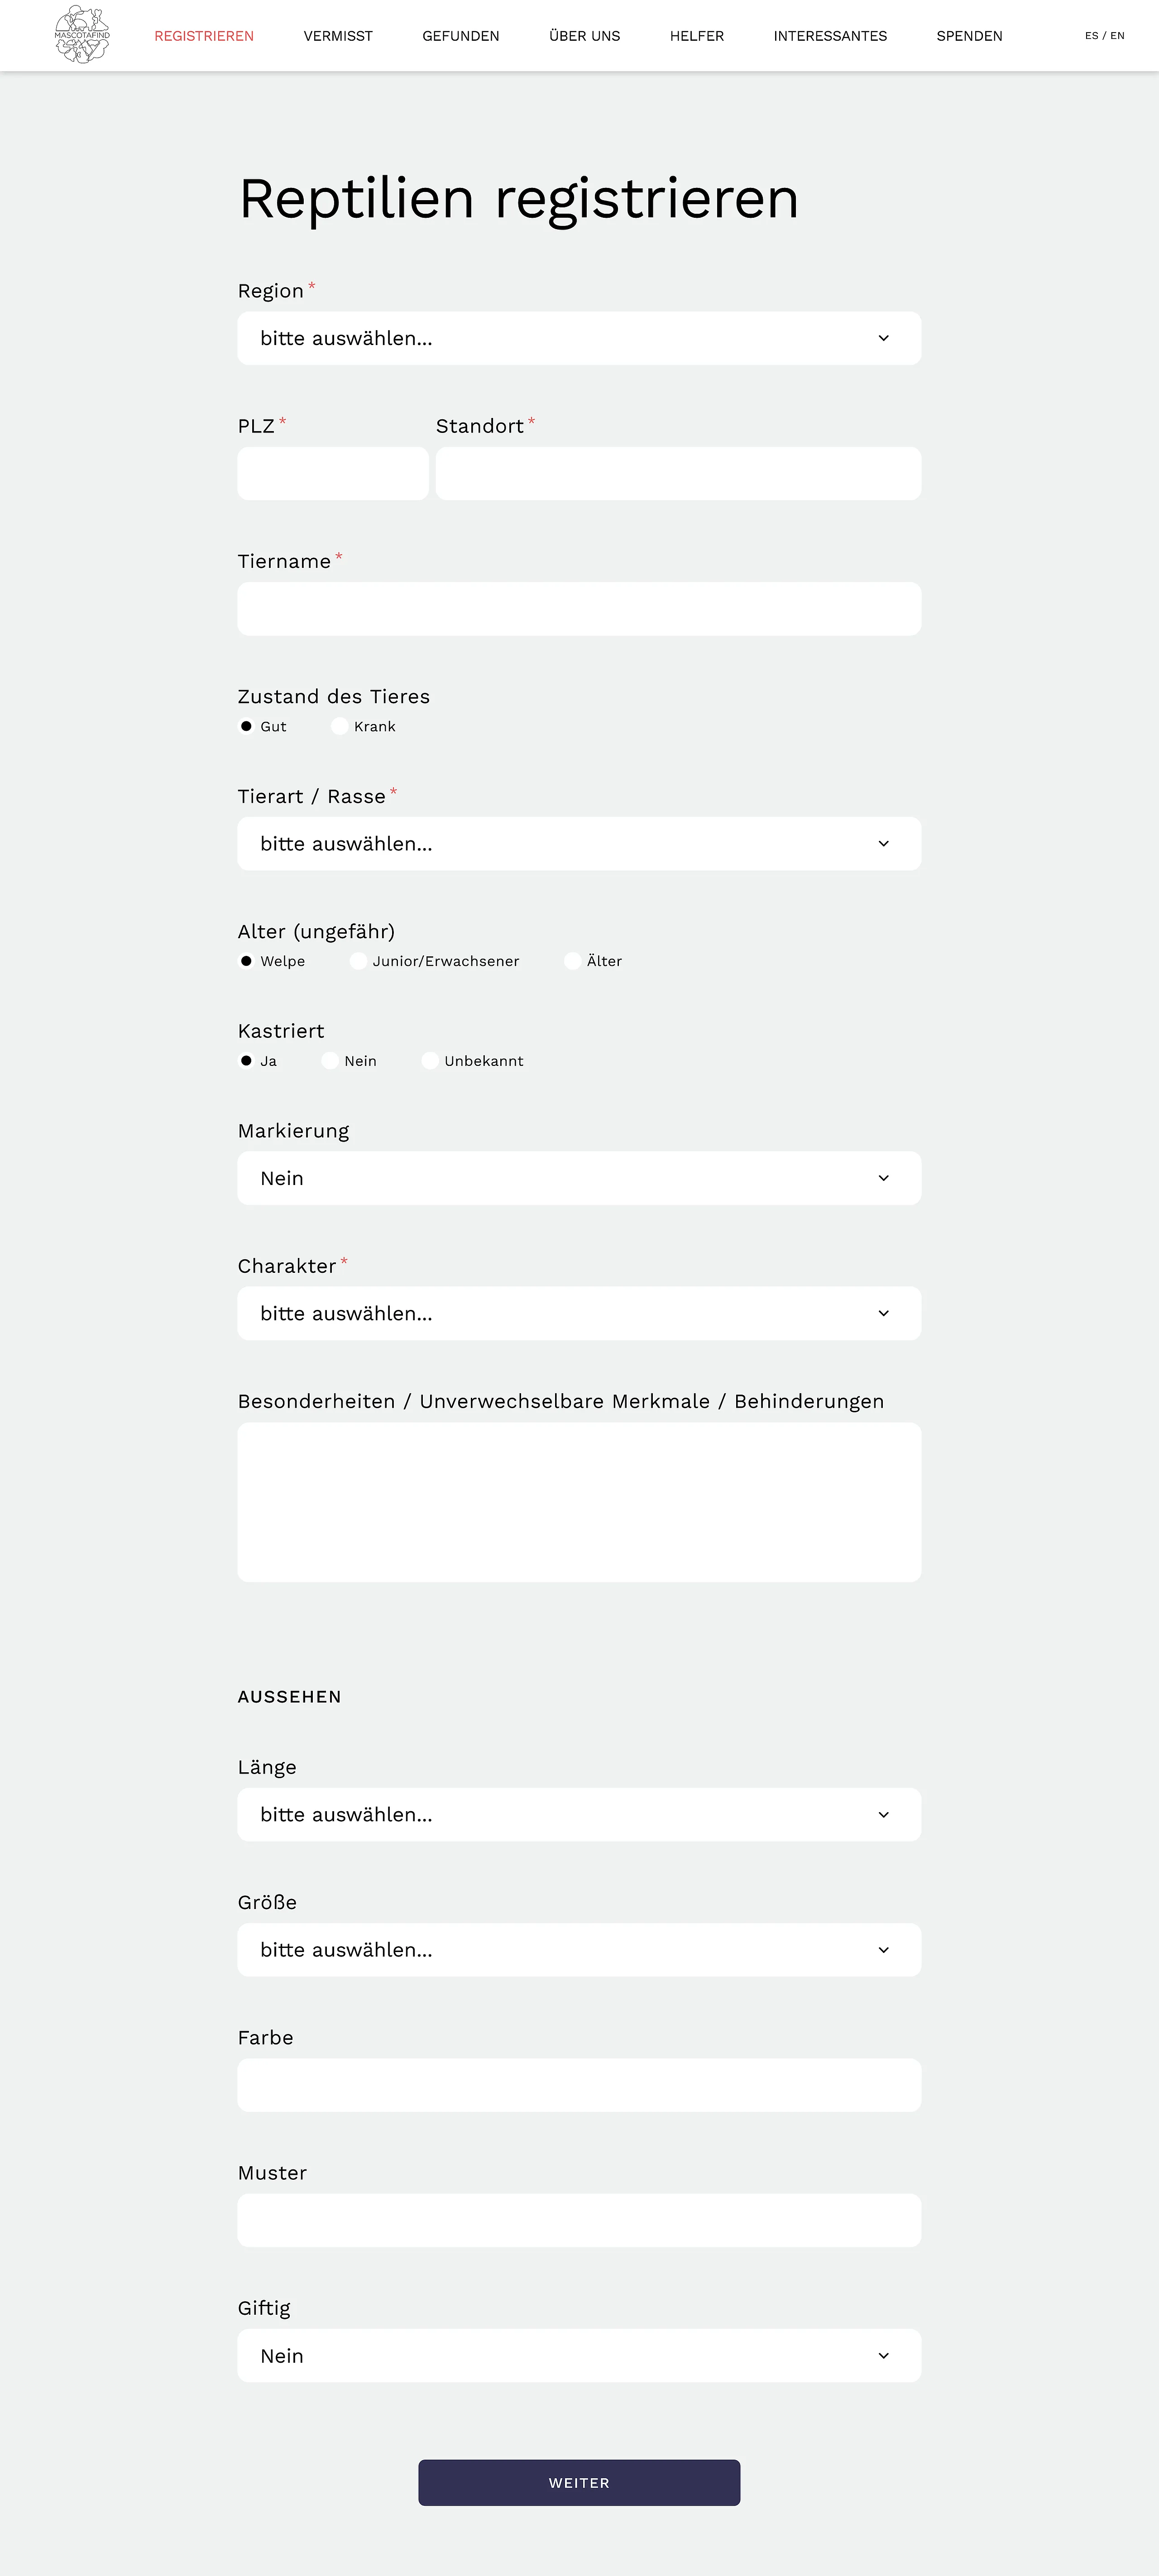The height and width of the screenshot is (2576, 1159).
Task: Expand the Tierart / Rasse dropdown
Action: pos(578,844)
